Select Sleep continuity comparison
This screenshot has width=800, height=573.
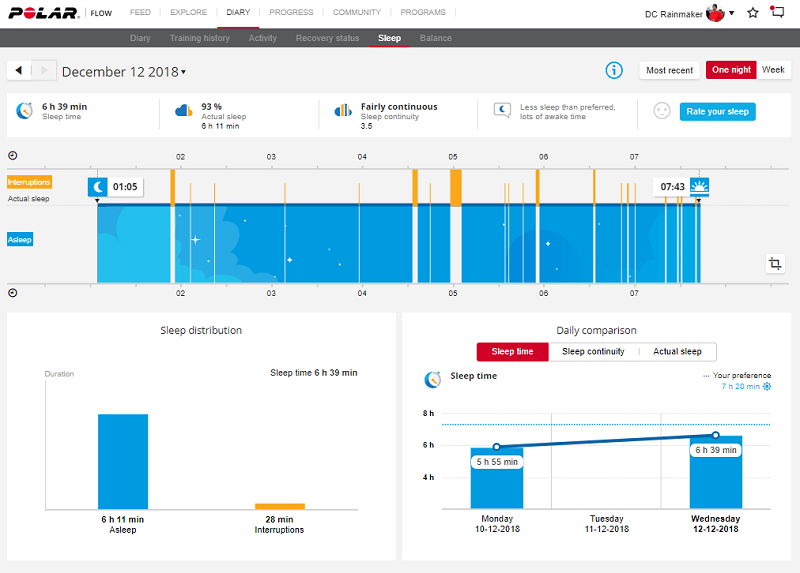[593, 351]
